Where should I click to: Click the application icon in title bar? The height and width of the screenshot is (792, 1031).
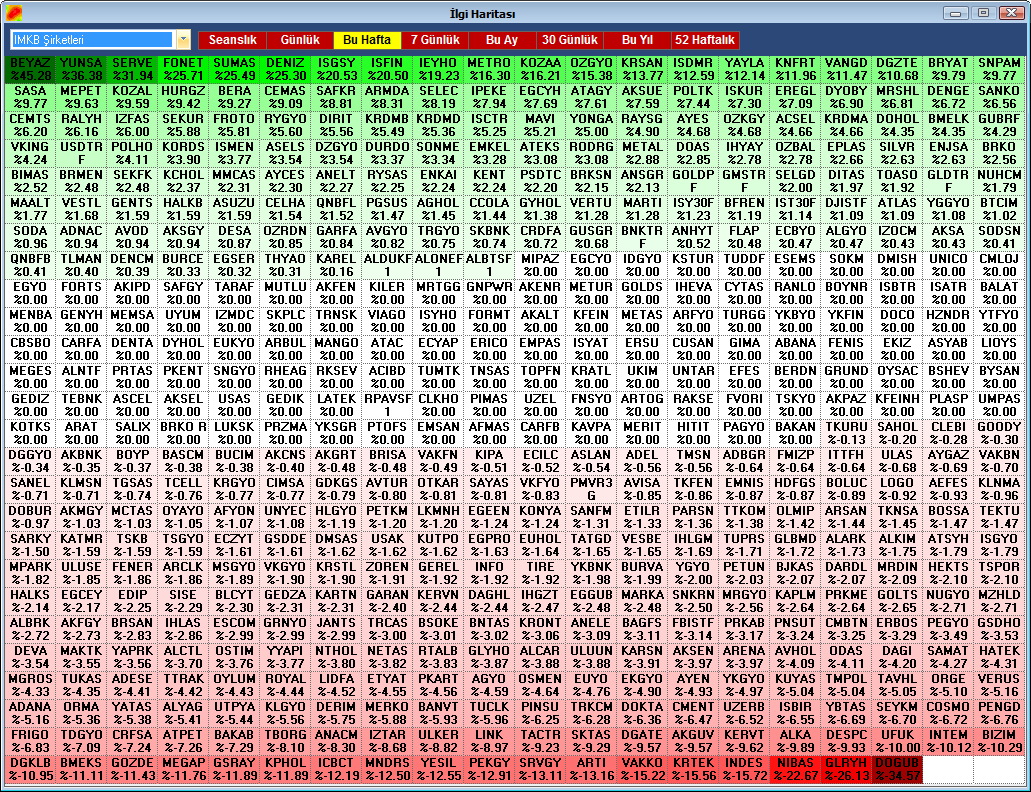coord(14,12)
